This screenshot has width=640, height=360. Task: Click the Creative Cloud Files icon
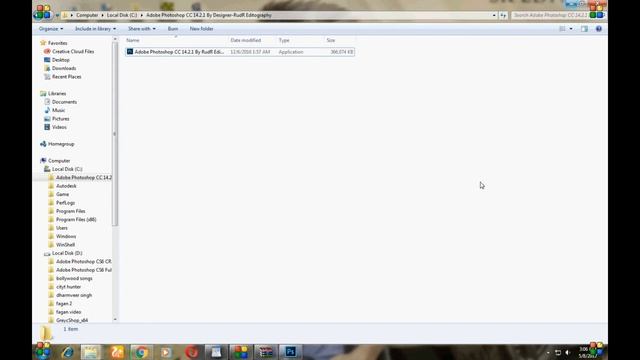pos(47,51)
